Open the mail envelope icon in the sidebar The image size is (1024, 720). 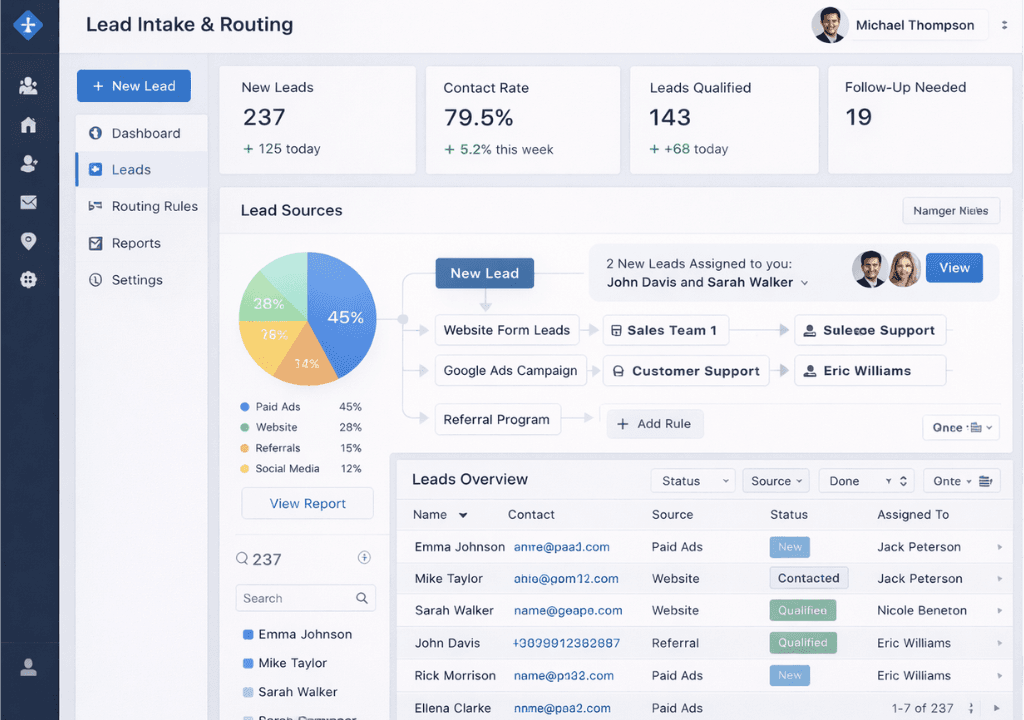pos(28,203)
